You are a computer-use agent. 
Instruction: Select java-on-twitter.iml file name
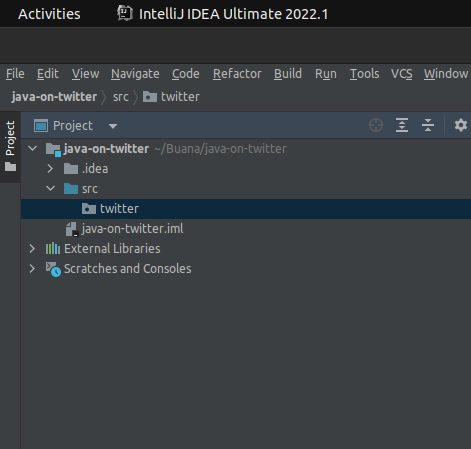[x=132, y=229]
